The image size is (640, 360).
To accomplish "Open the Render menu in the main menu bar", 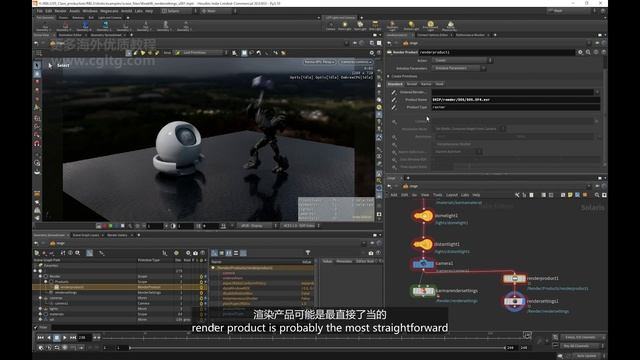I will pyautogui.click(x=60, y=11).
